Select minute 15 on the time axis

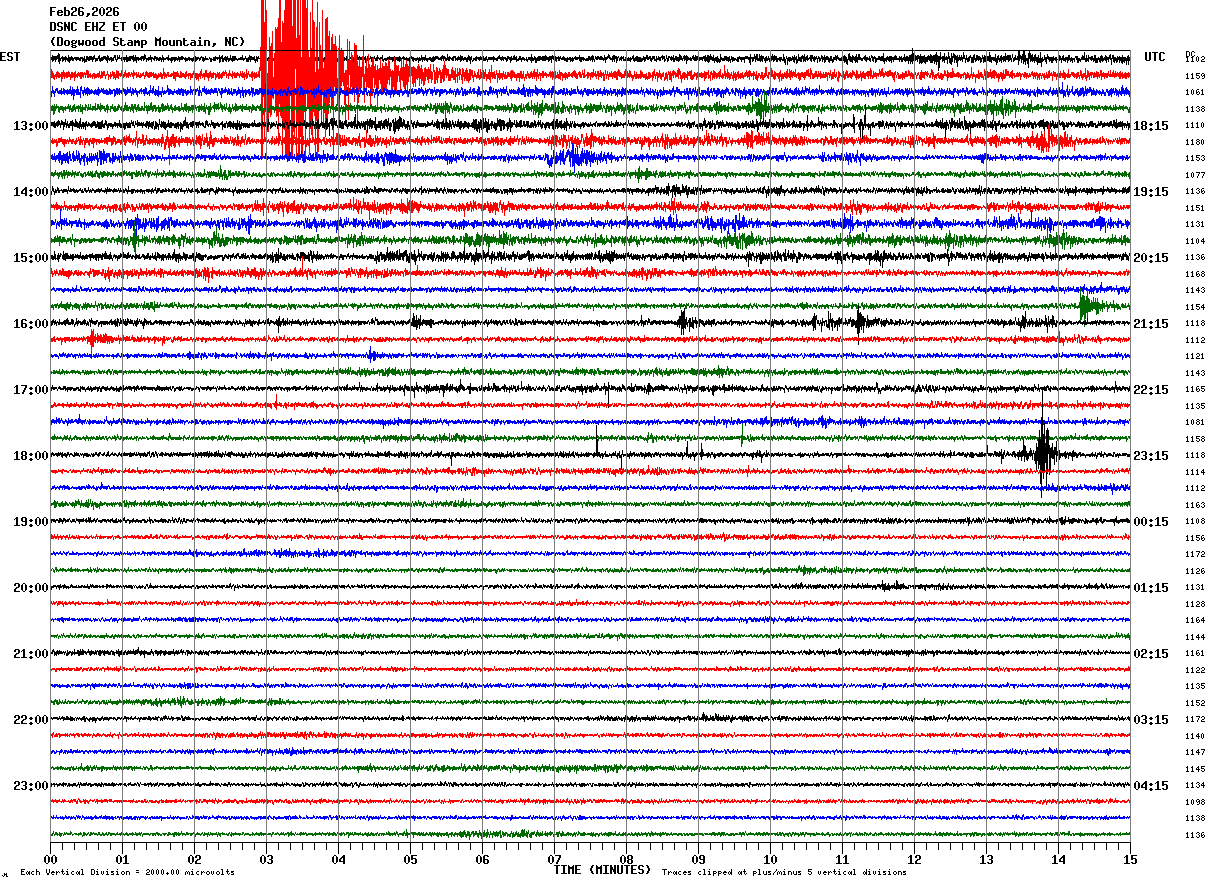click(1130, 859)
